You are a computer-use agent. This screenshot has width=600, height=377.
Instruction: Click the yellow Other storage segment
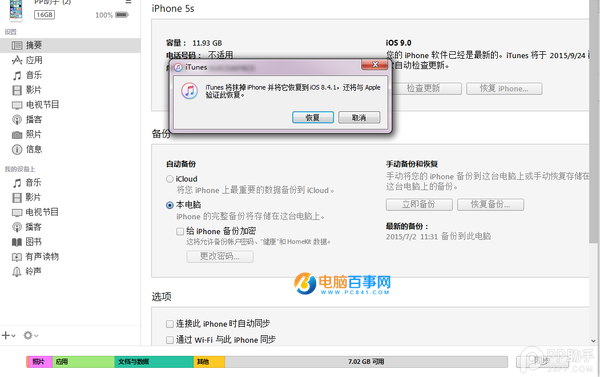[209, 362]
